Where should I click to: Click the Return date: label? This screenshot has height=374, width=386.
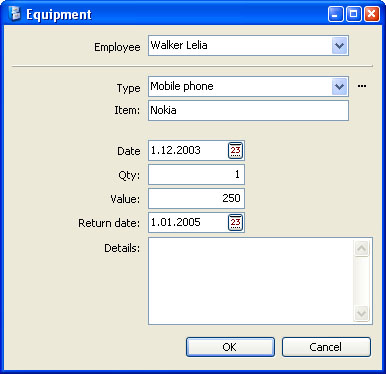(x=109, y=223)
